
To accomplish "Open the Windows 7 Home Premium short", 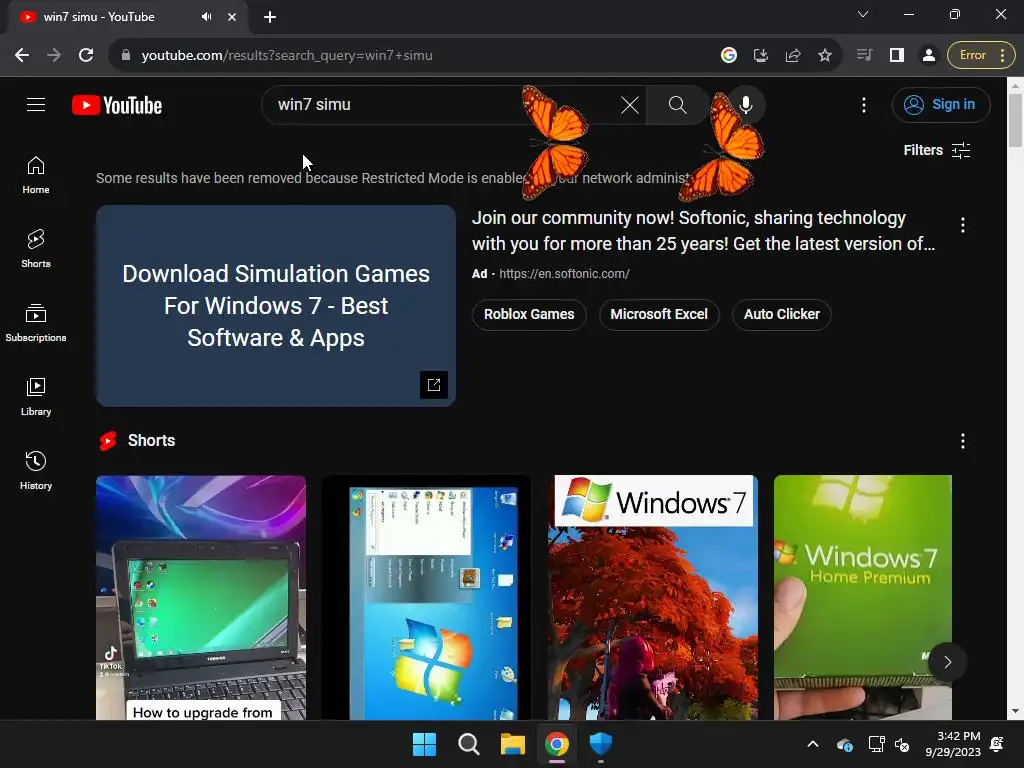I will click(863, 598).
